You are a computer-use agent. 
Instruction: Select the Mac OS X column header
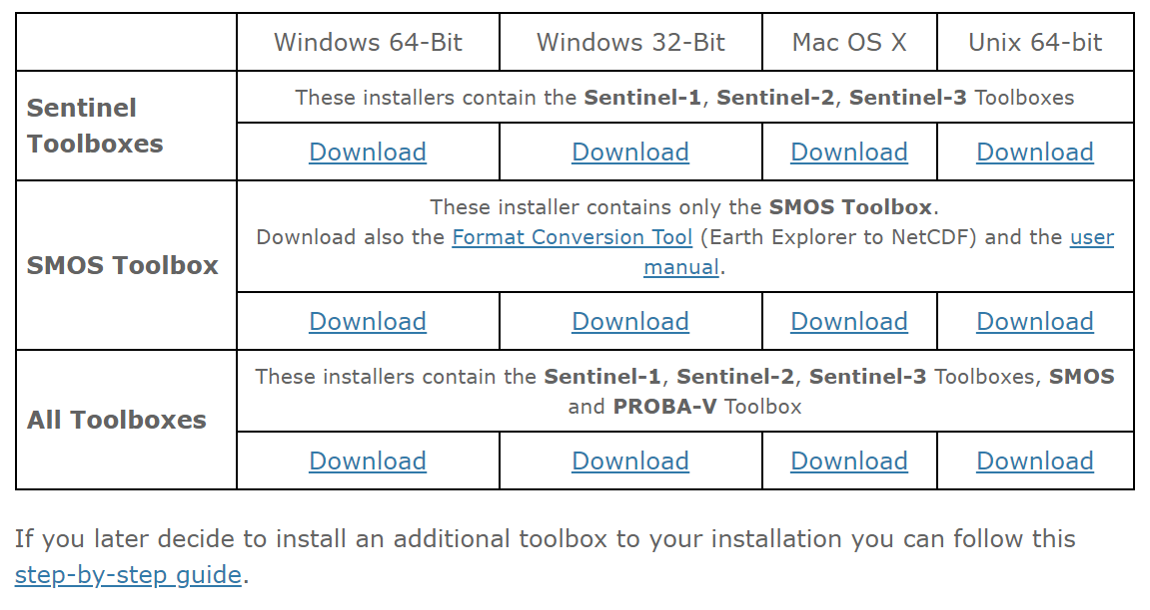click(849, 42)
